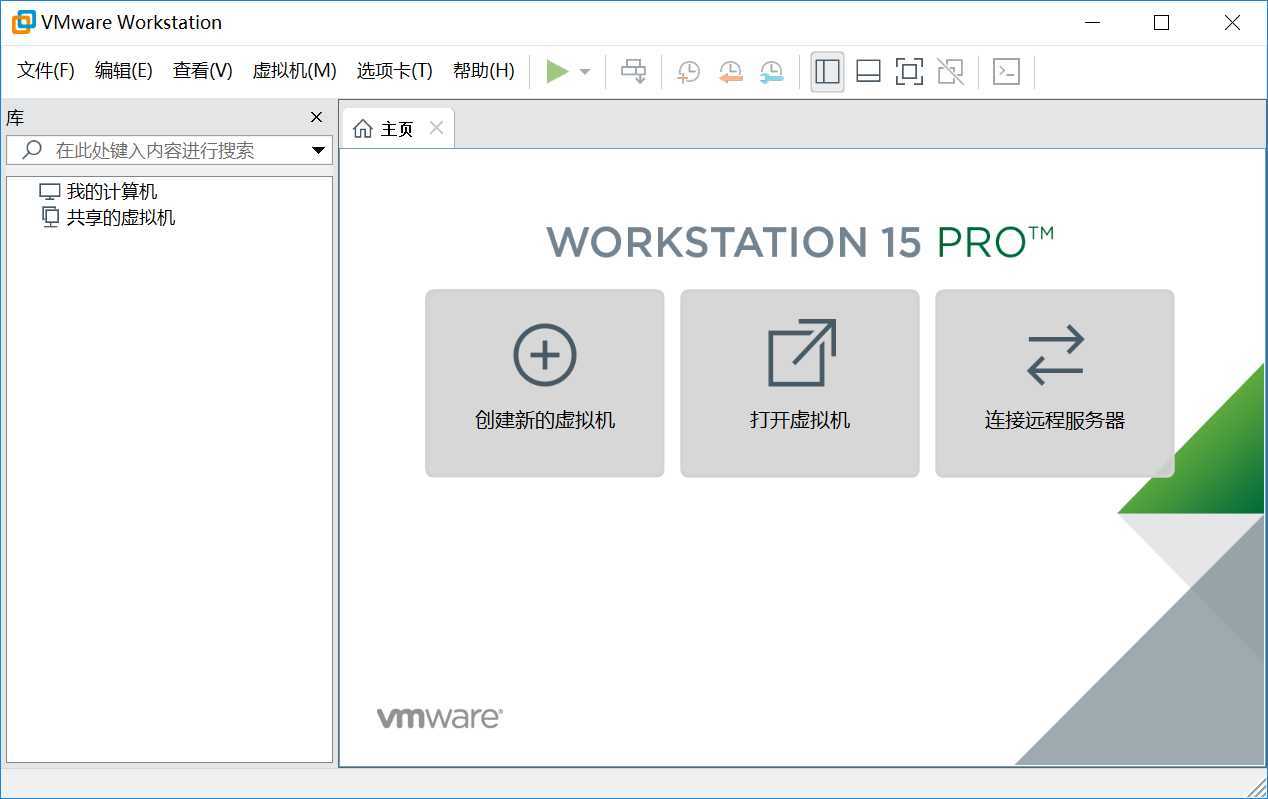Open the 编辑(E) menu
The width and height of the screenshot is (1268, 799).
123,70
